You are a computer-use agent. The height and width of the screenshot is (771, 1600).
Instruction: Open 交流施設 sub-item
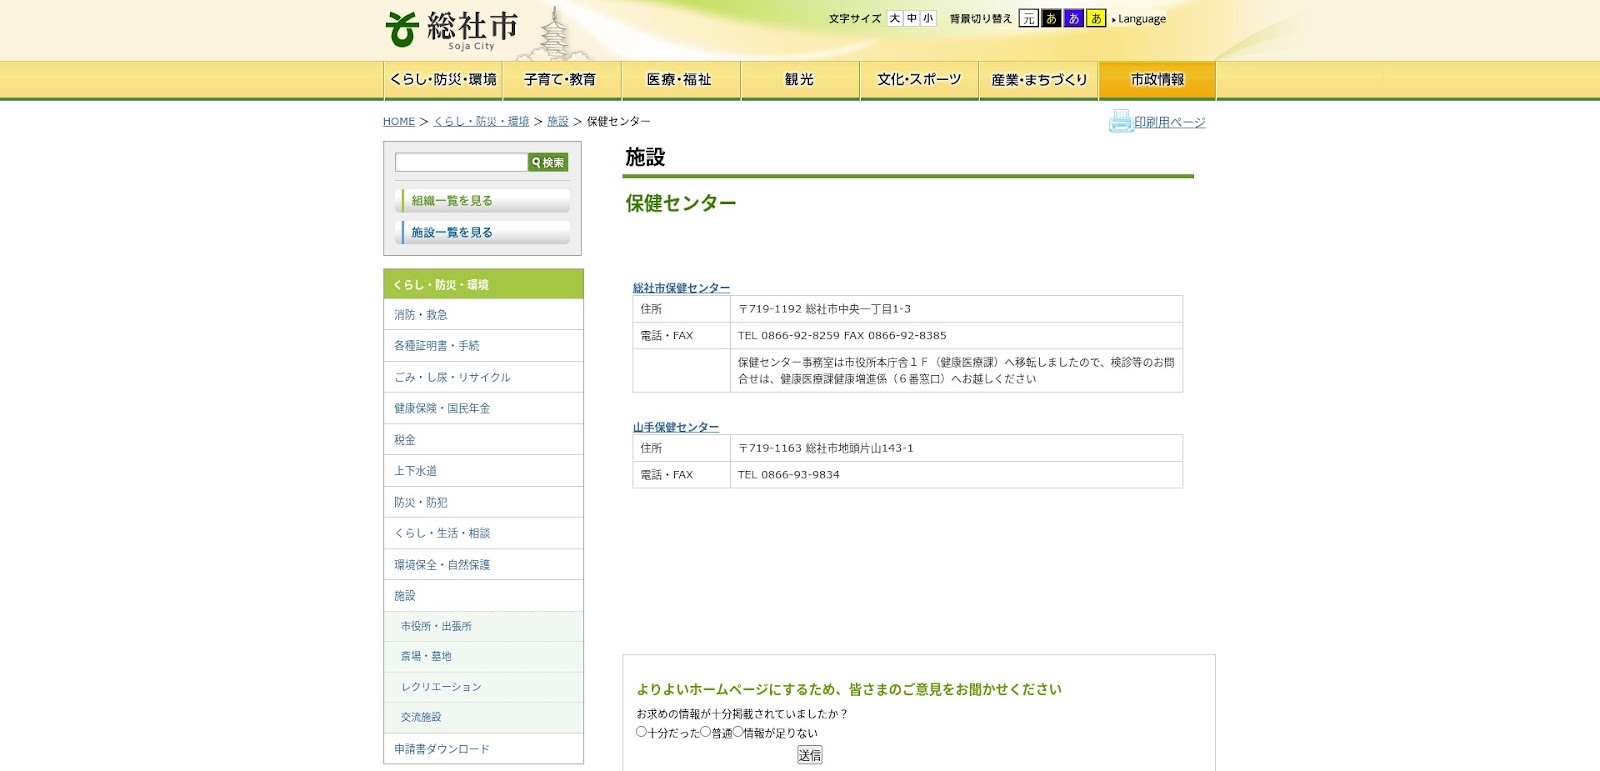click(483, 717)
